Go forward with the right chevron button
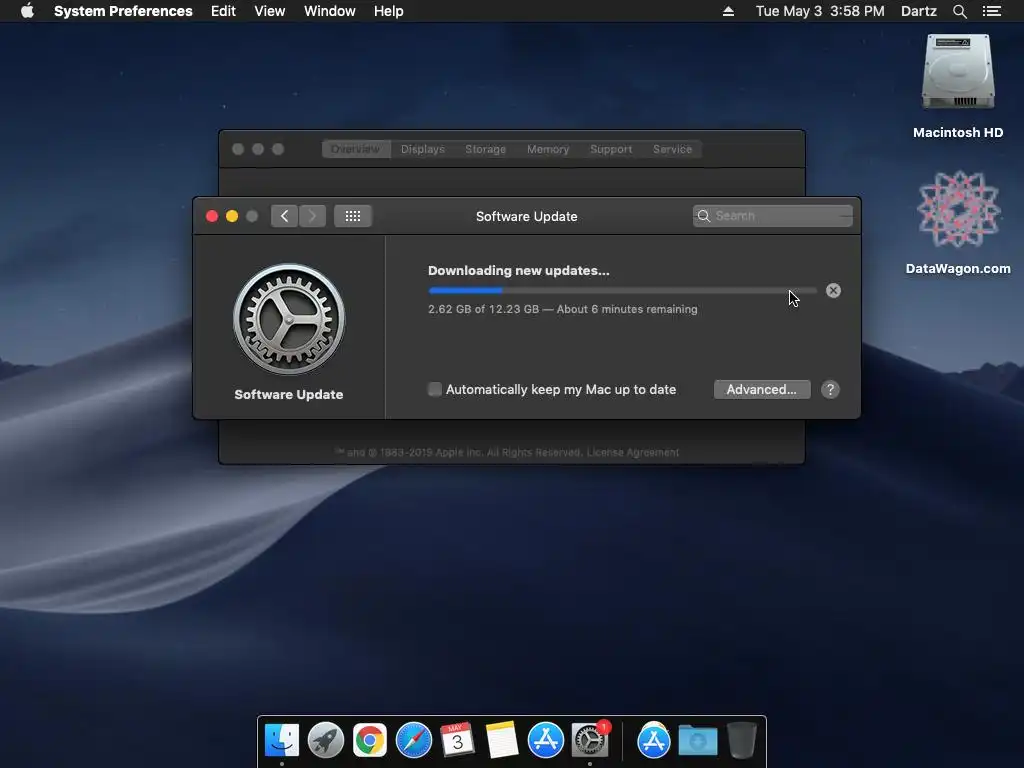The width and height of the screenshot is (1024, 768). [x=312, y=216]
